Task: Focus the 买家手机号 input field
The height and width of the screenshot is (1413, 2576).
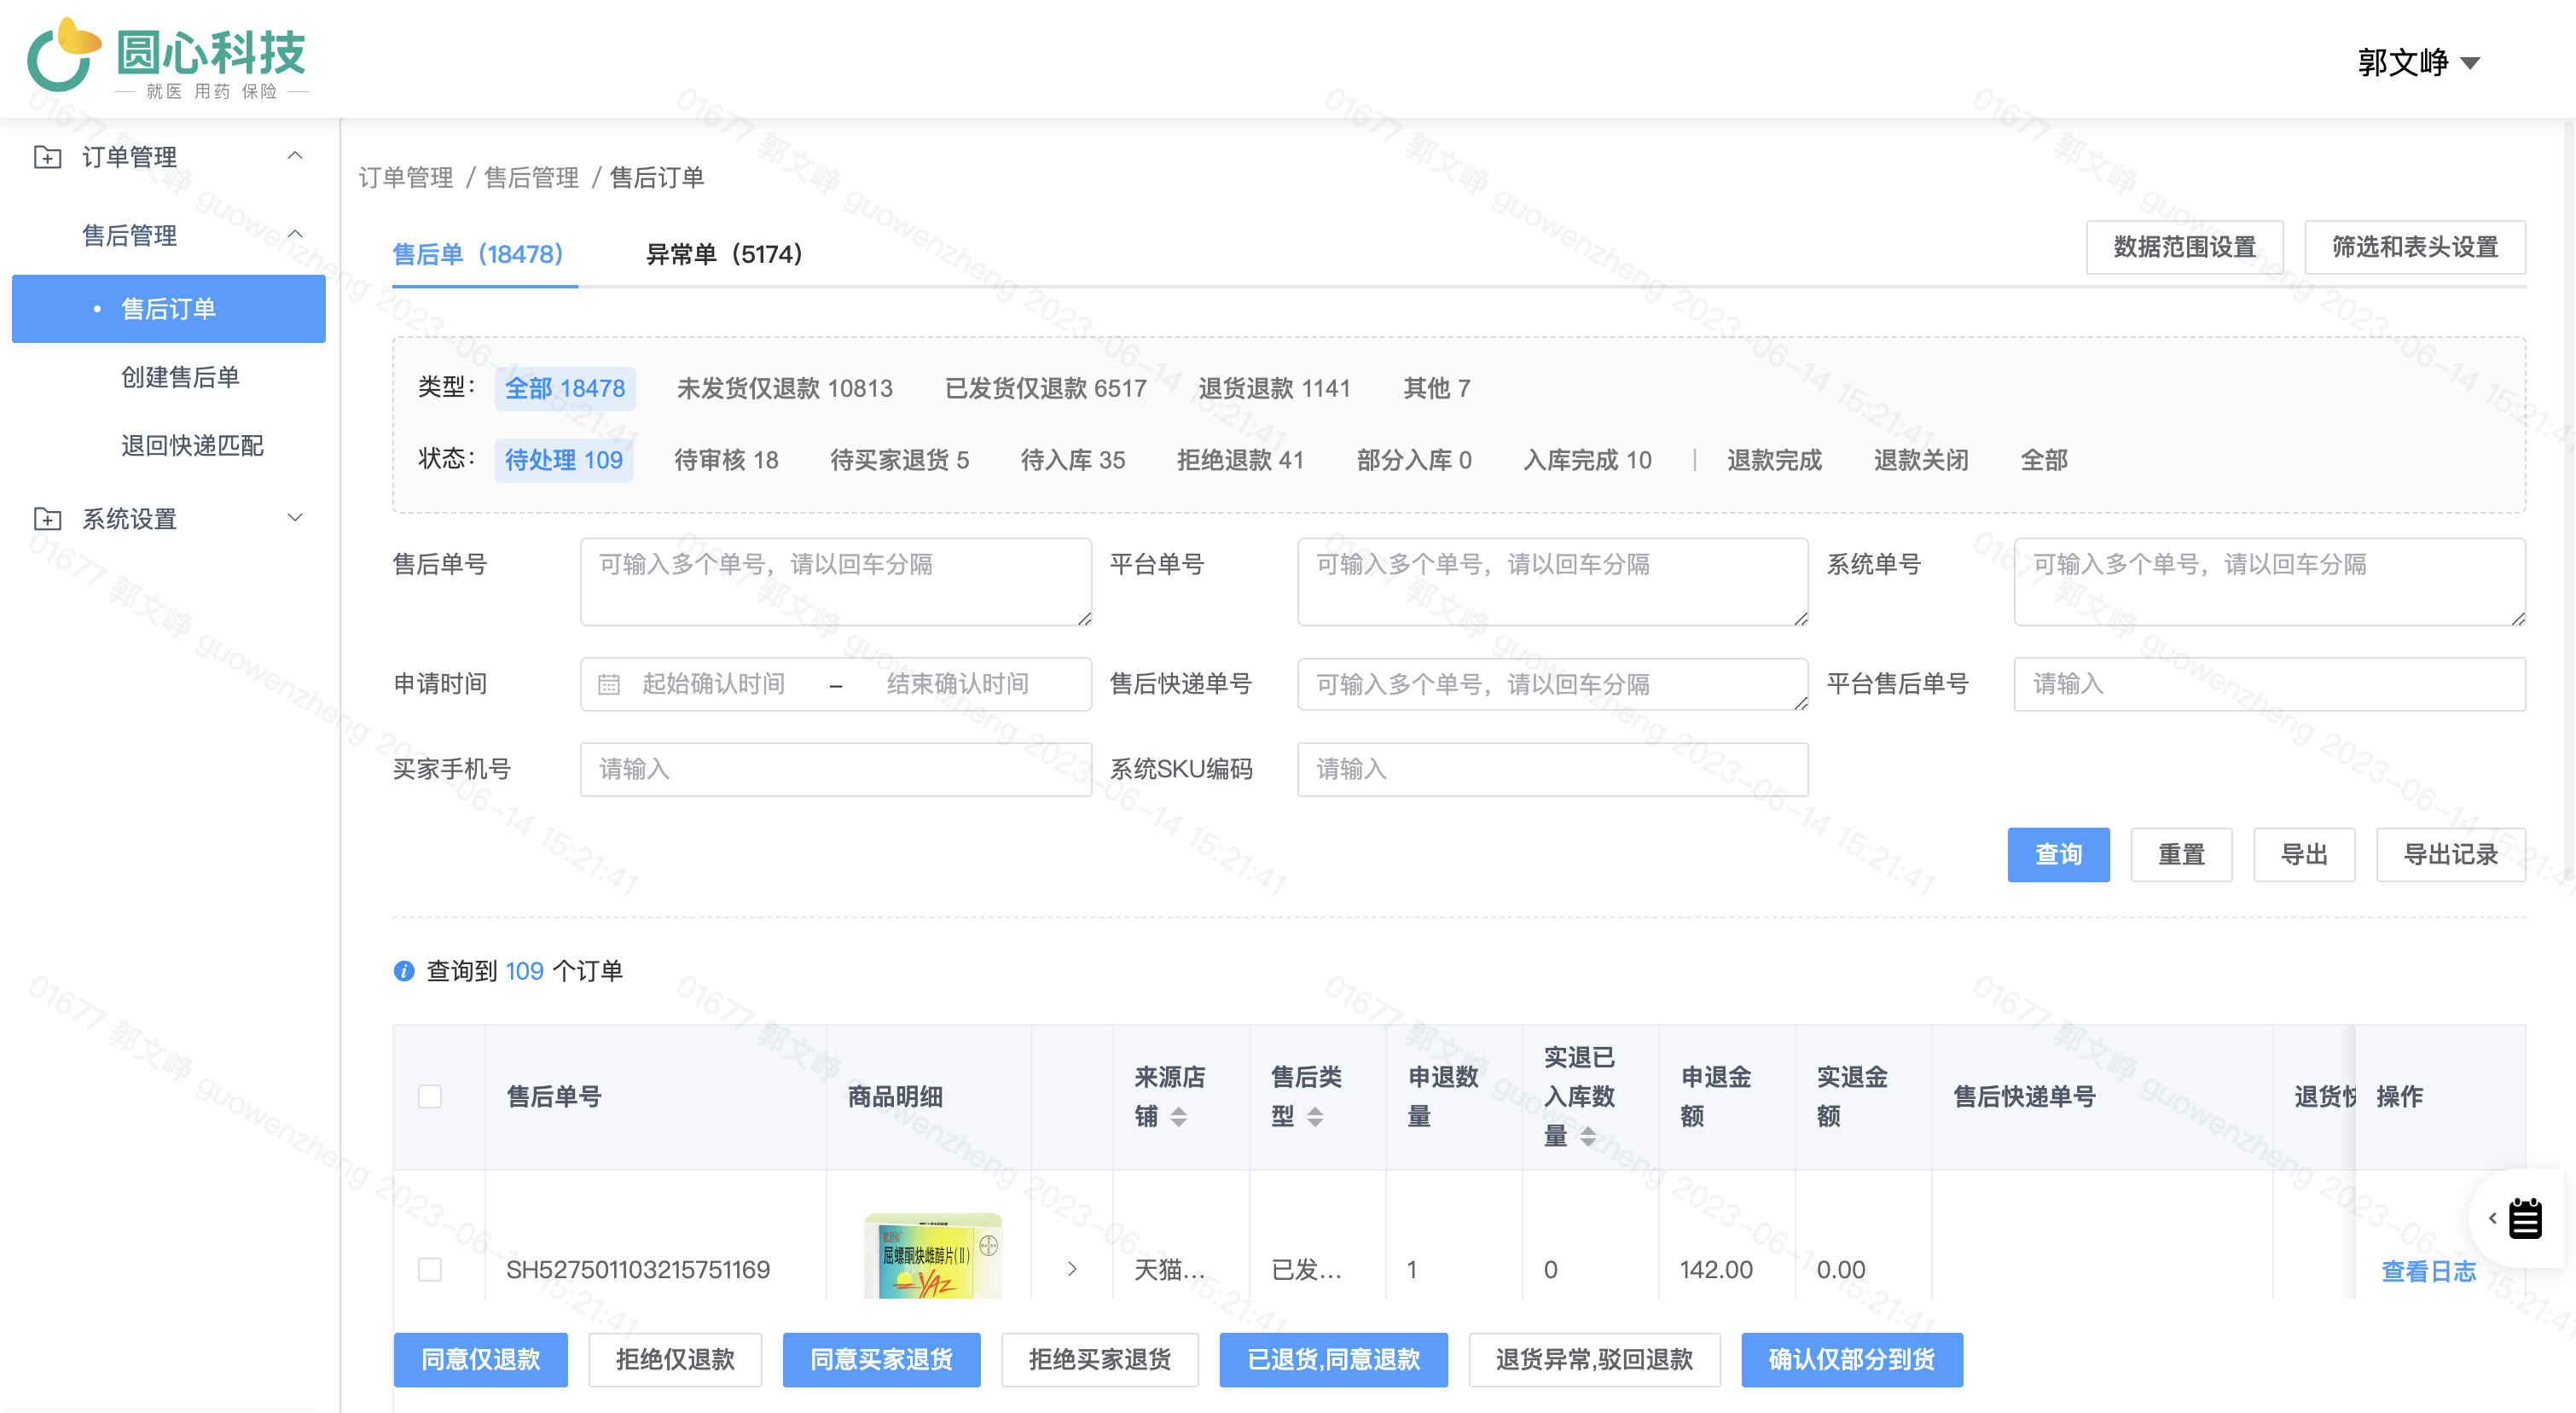Action: pos(836,769)
